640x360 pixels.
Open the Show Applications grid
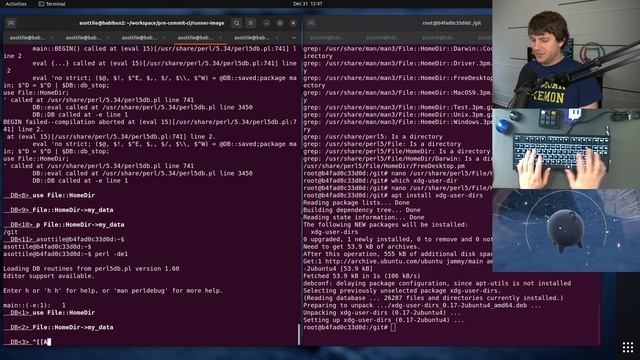[628, 347]
